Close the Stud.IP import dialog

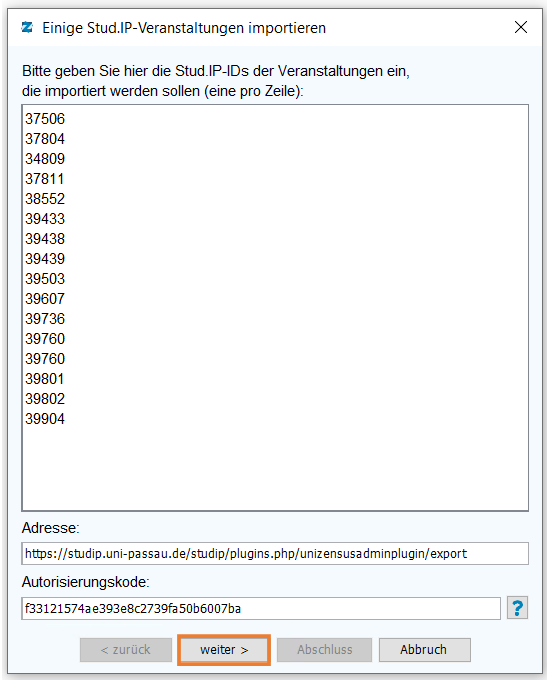[x=521, y=27]
